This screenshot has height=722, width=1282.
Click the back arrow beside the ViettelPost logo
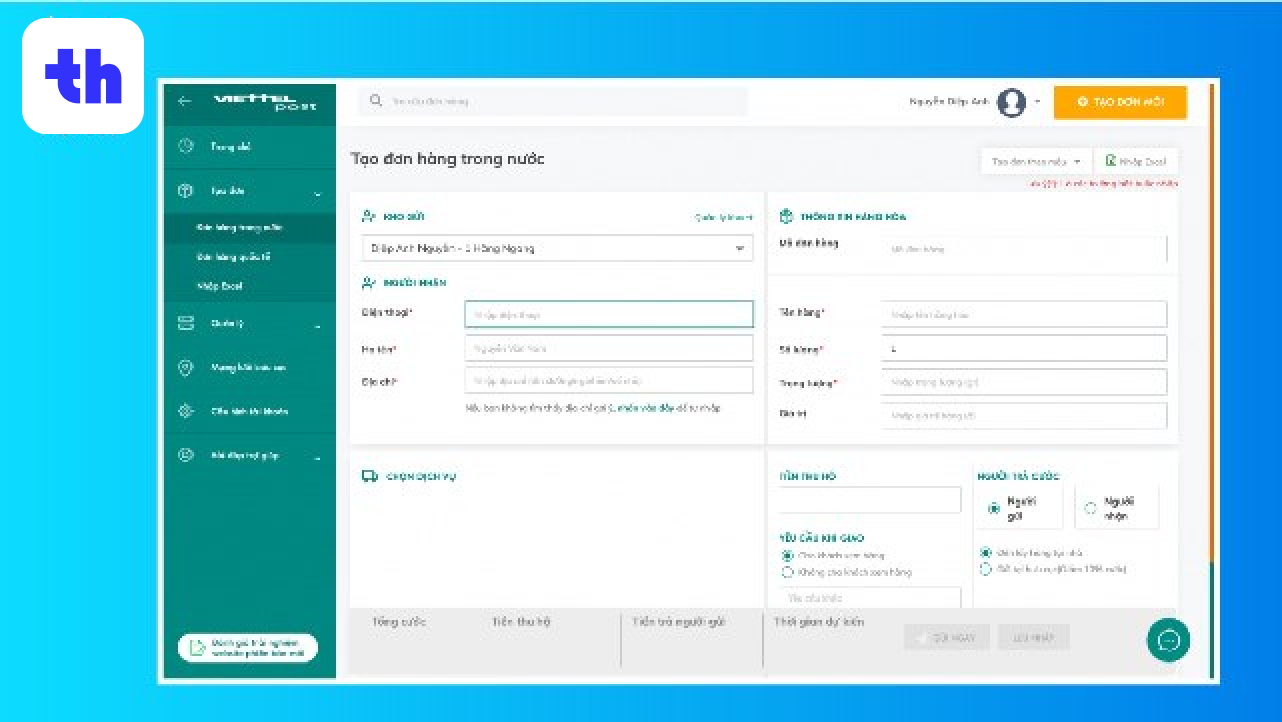coord(184,101)
